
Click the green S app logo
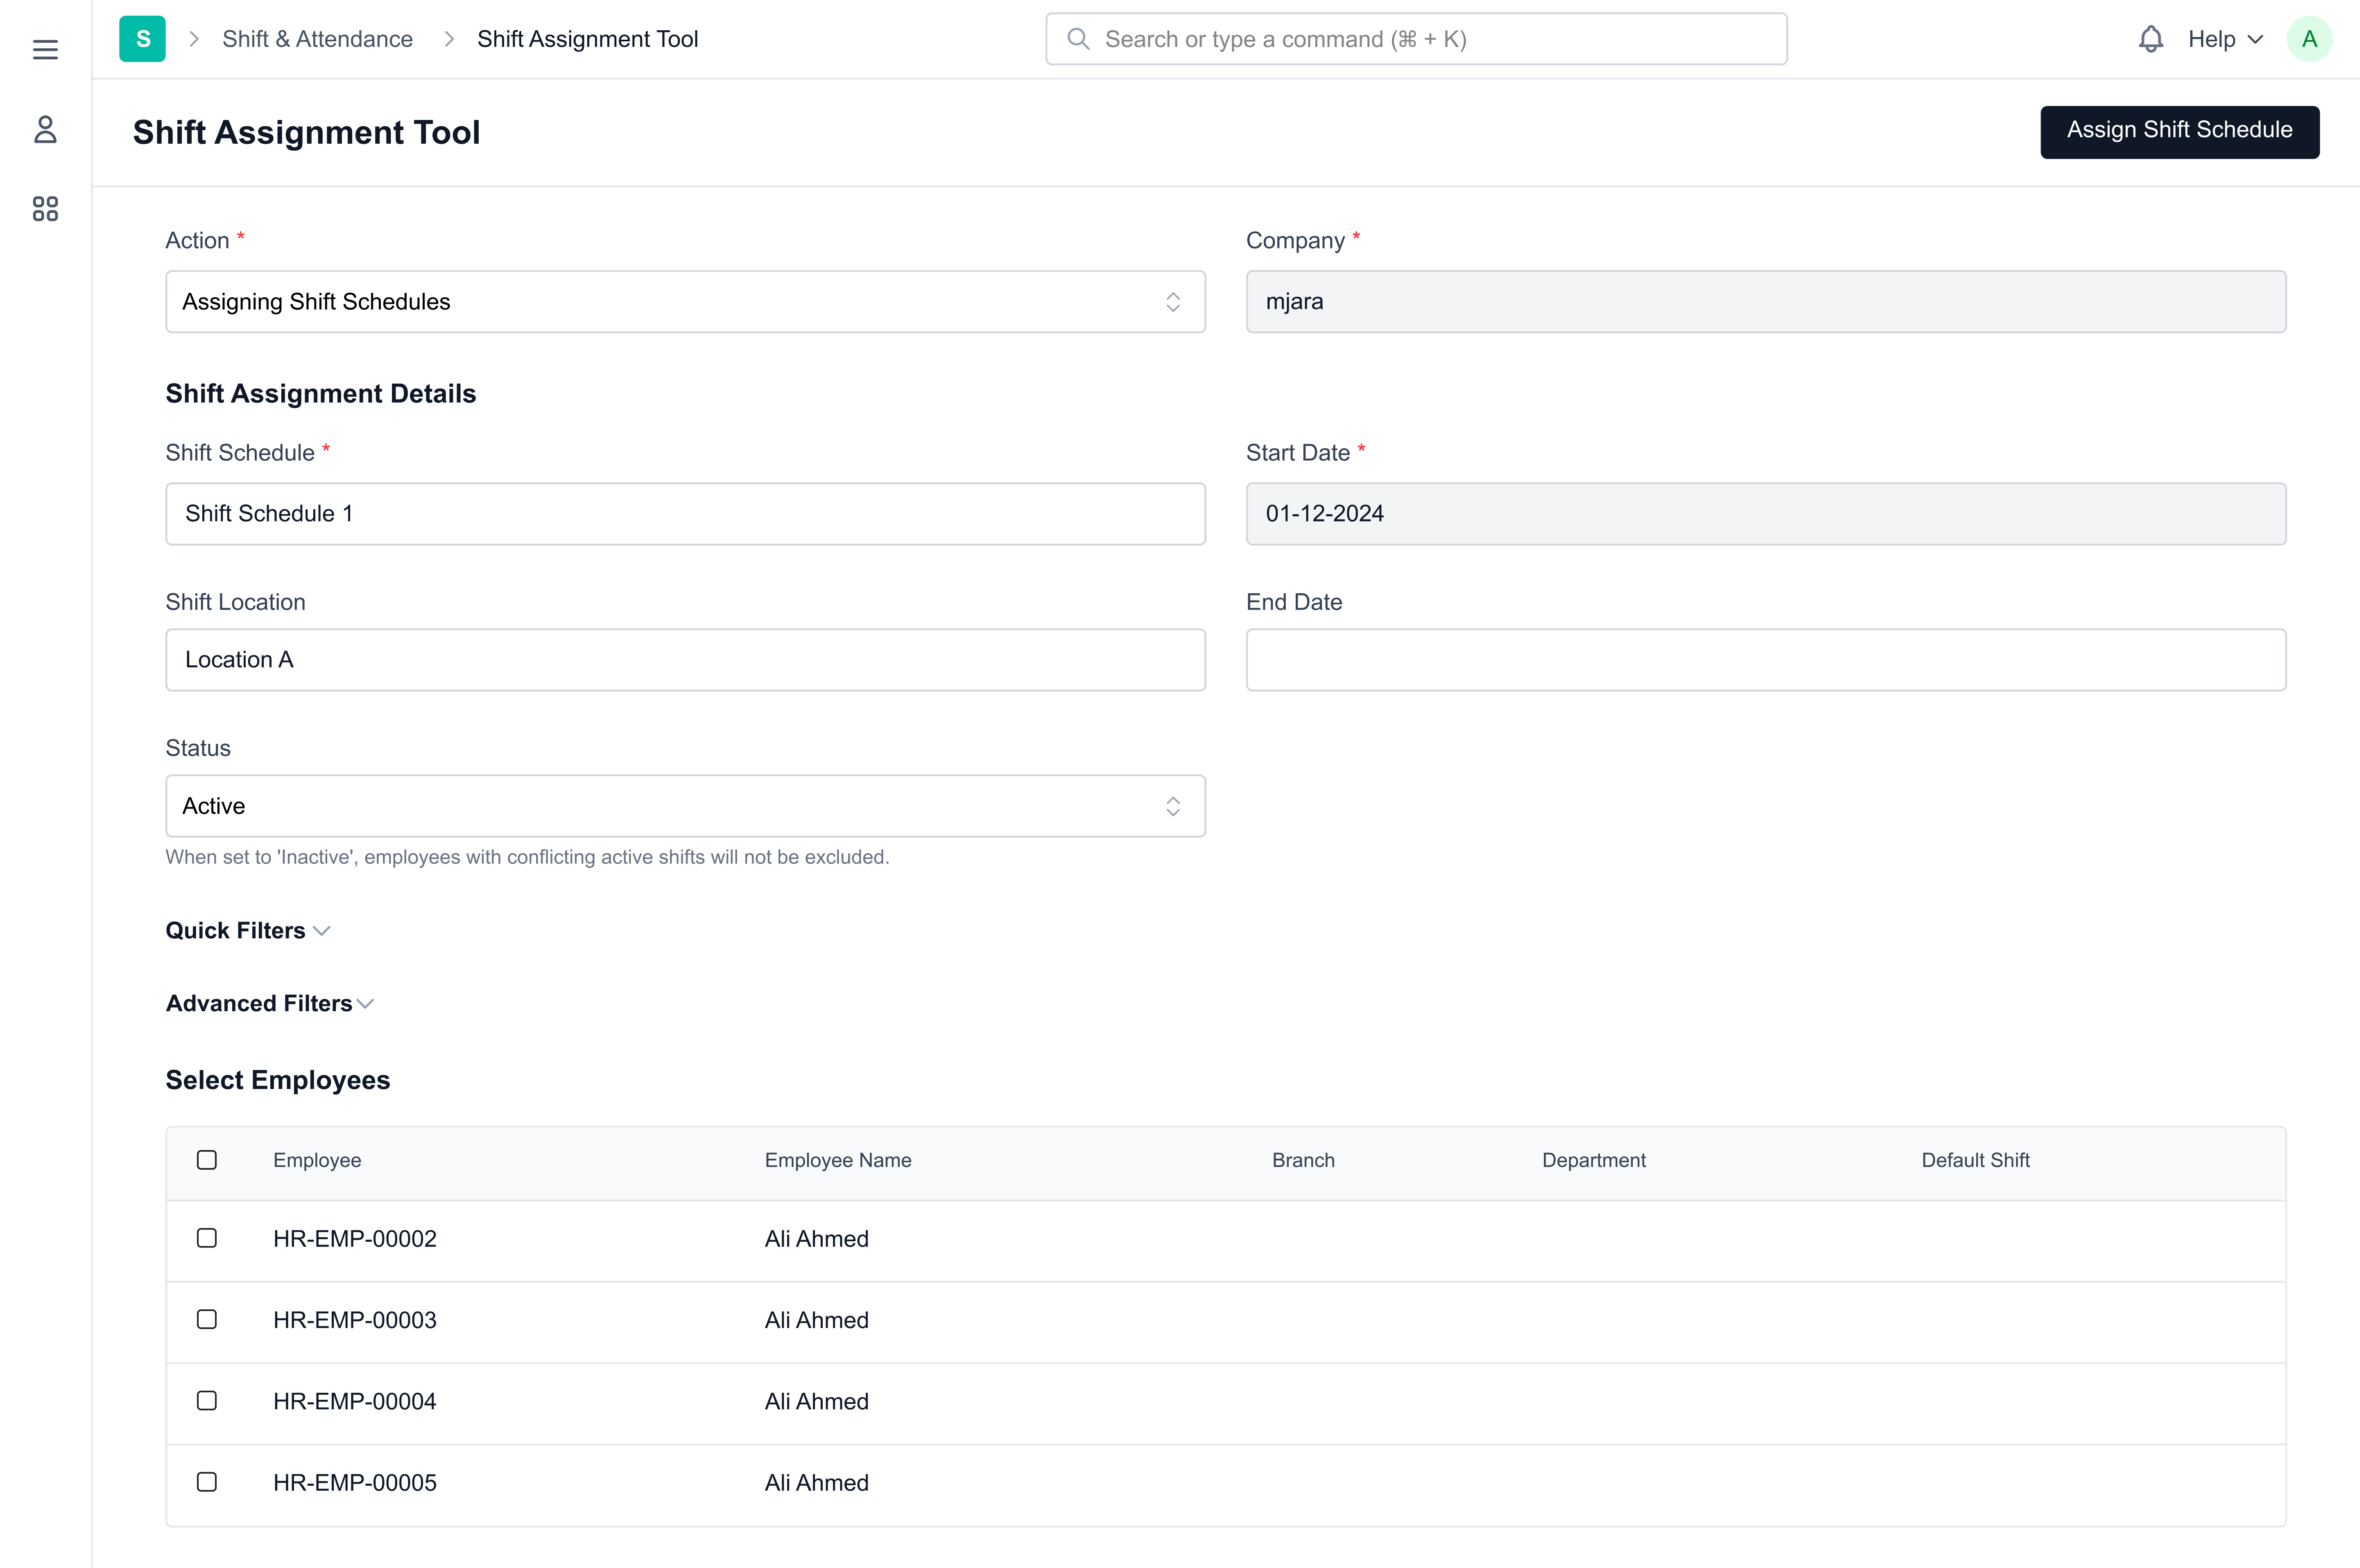[x=142, y=39]
